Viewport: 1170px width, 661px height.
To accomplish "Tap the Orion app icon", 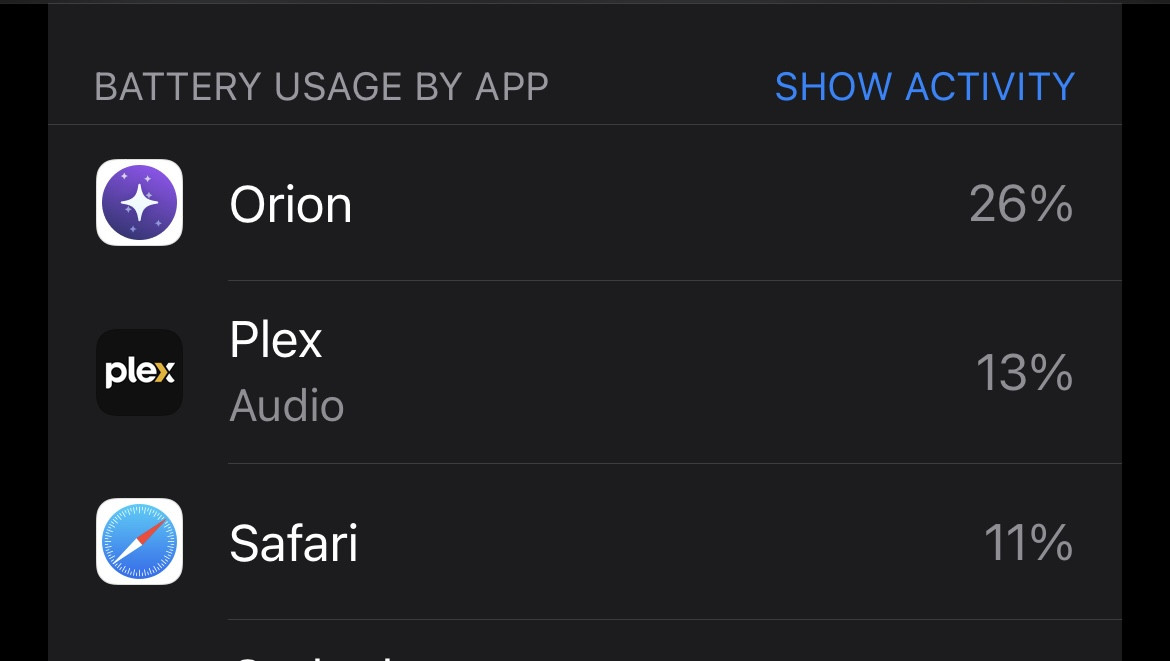I will click(139, 203).
